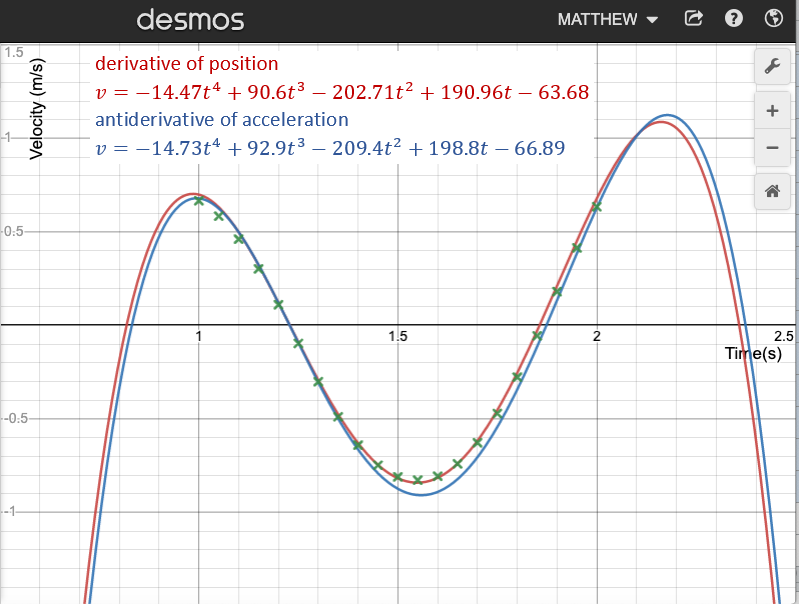Zoom out with the minus button
The height and width of the screenshot is (604, 799).
(773, 148)
